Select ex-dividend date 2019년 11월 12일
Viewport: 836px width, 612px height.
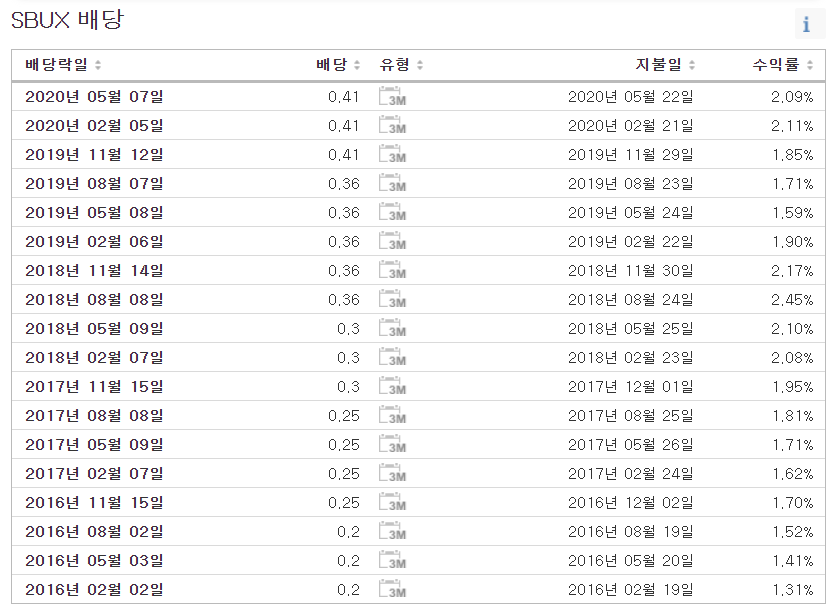[x=94, y=154]
